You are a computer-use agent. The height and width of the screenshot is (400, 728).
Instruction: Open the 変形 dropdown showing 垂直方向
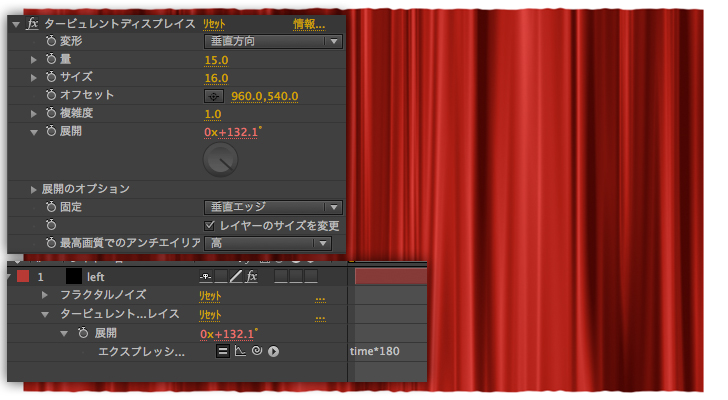pos(273,42)
